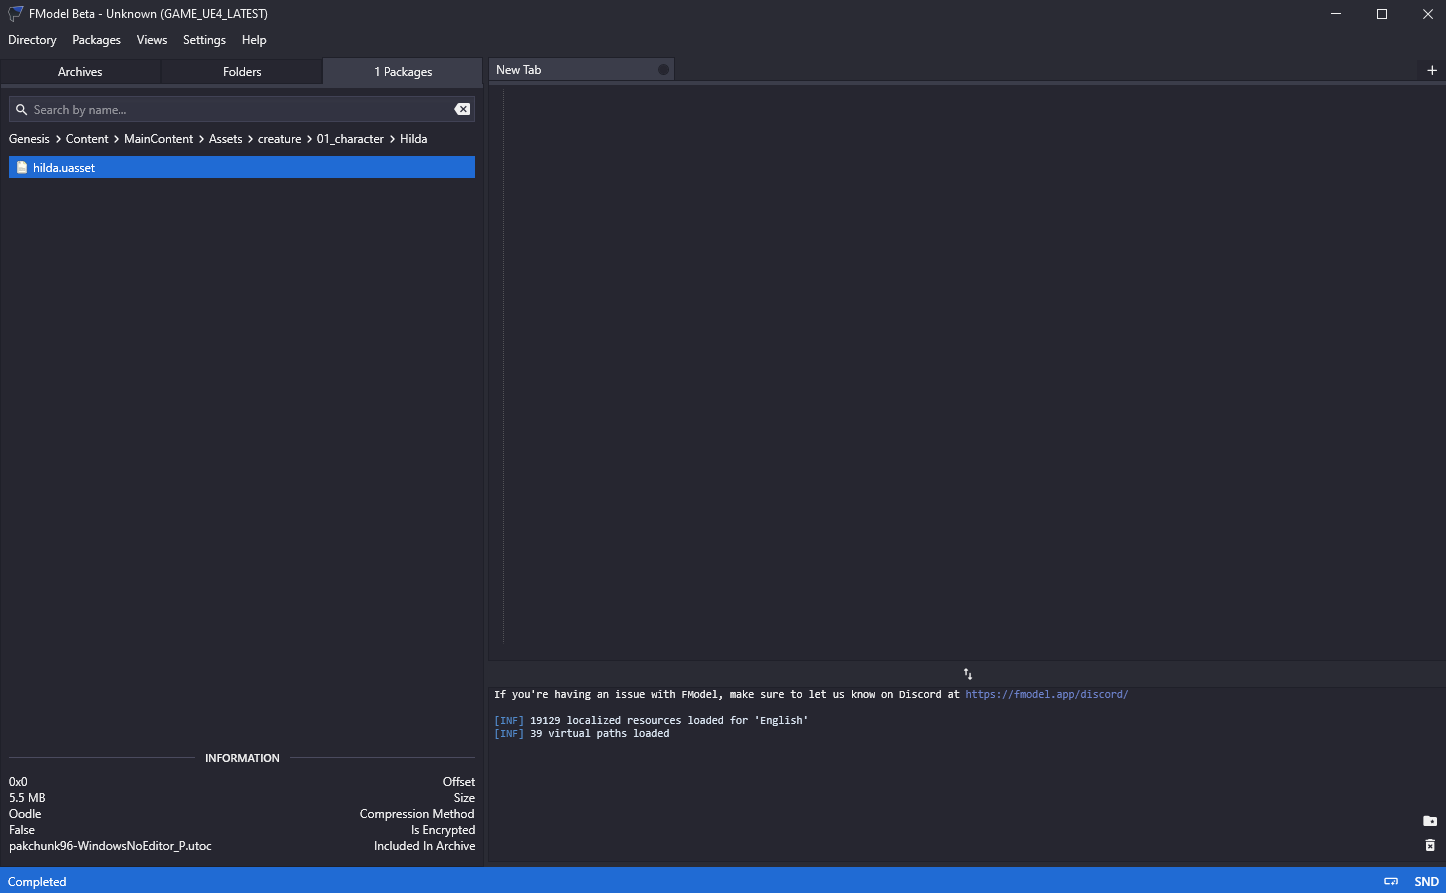1446x893 pixels.
Task: Navigate to creature in the breadcrumb
Action: coord(280,139)
